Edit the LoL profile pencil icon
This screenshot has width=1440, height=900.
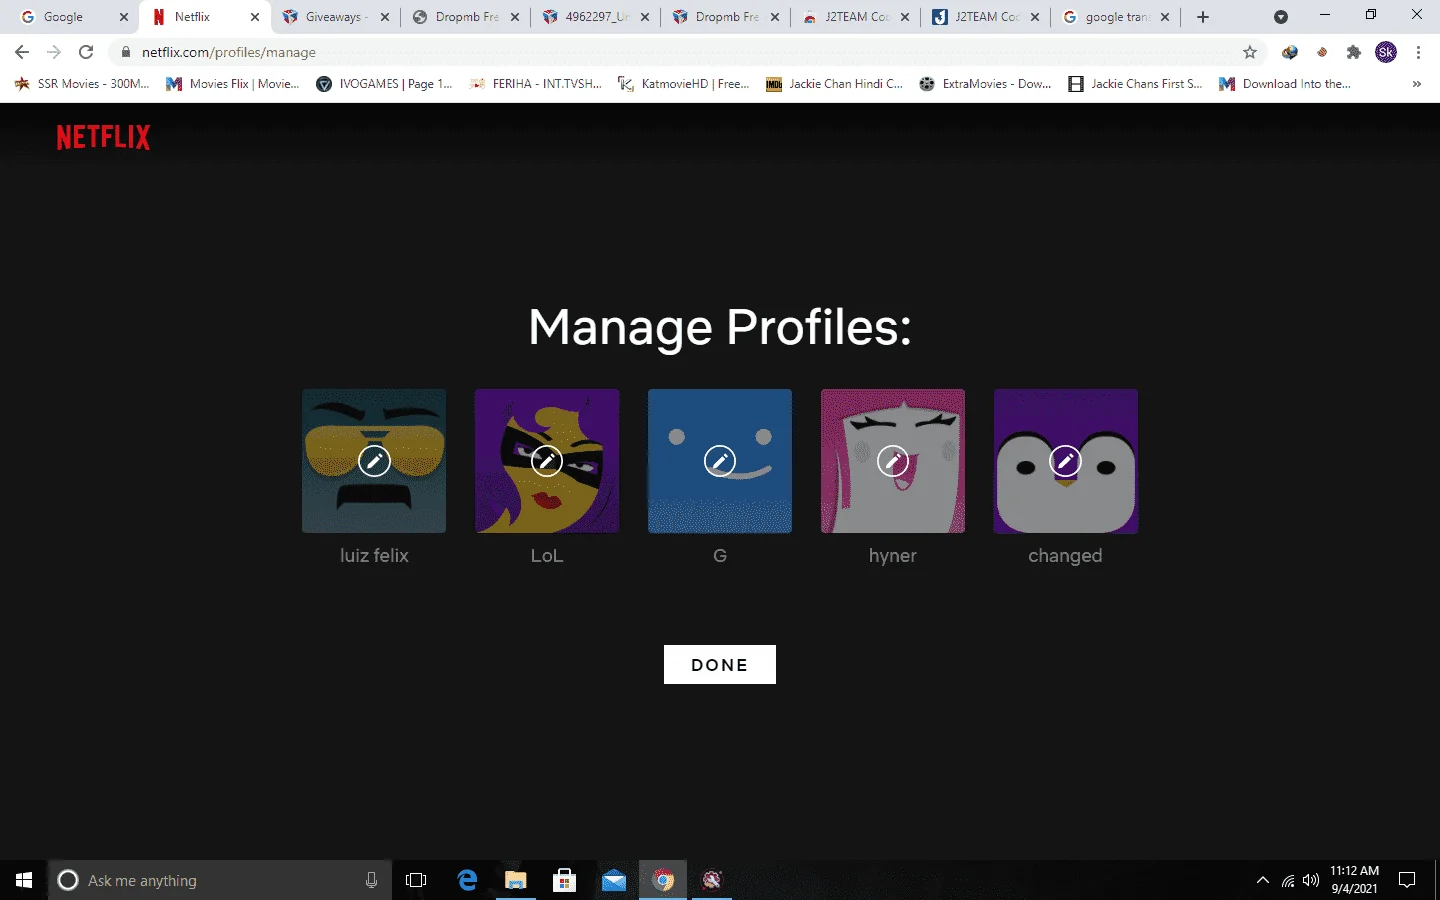(x=547, y=461)
